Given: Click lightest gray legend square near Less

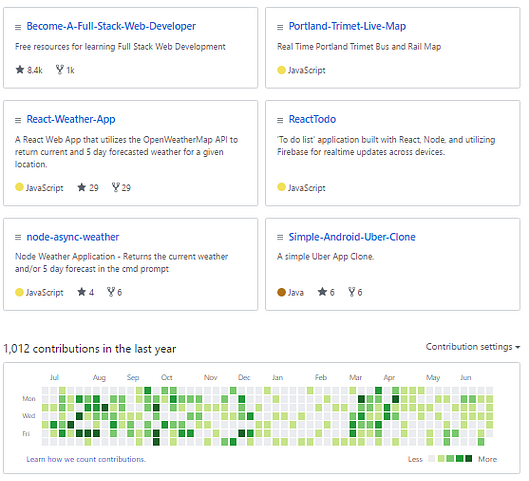Looking at the screenshot, I should click(x=431, y=458).
